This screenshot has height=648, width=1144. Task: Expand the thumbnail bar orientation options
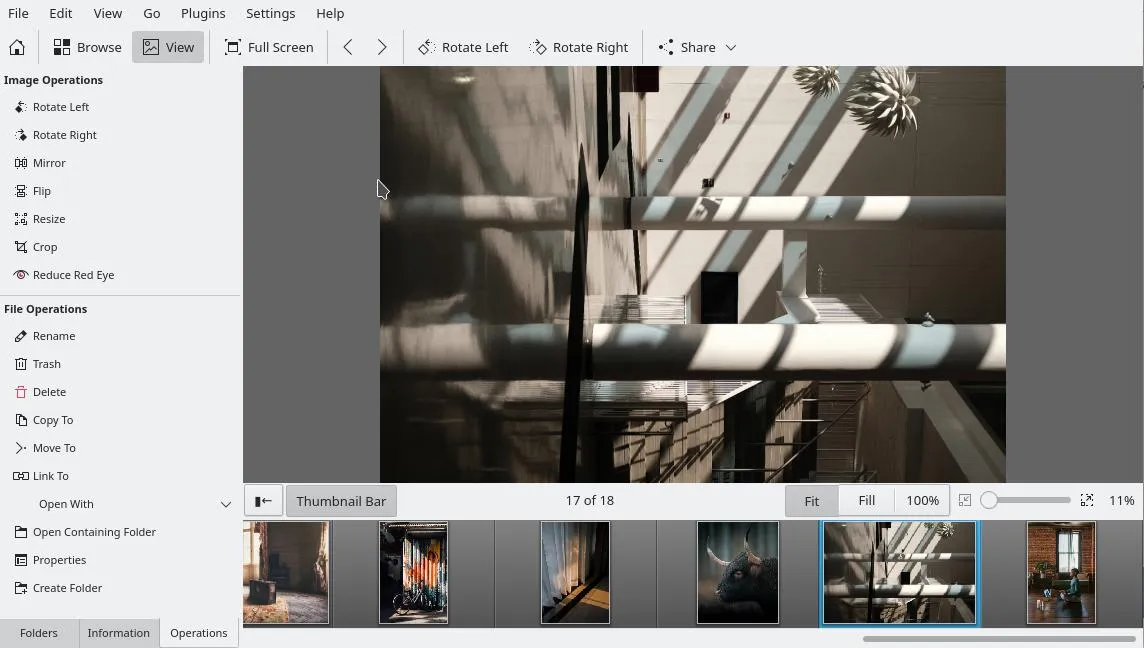coord(263,500)
